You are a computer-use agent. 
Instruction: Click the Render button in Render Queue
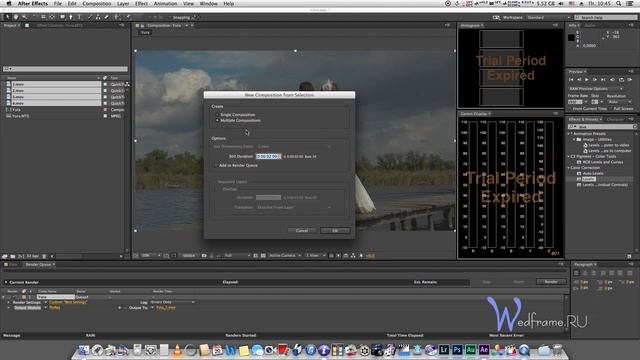[x=551, y=282]
